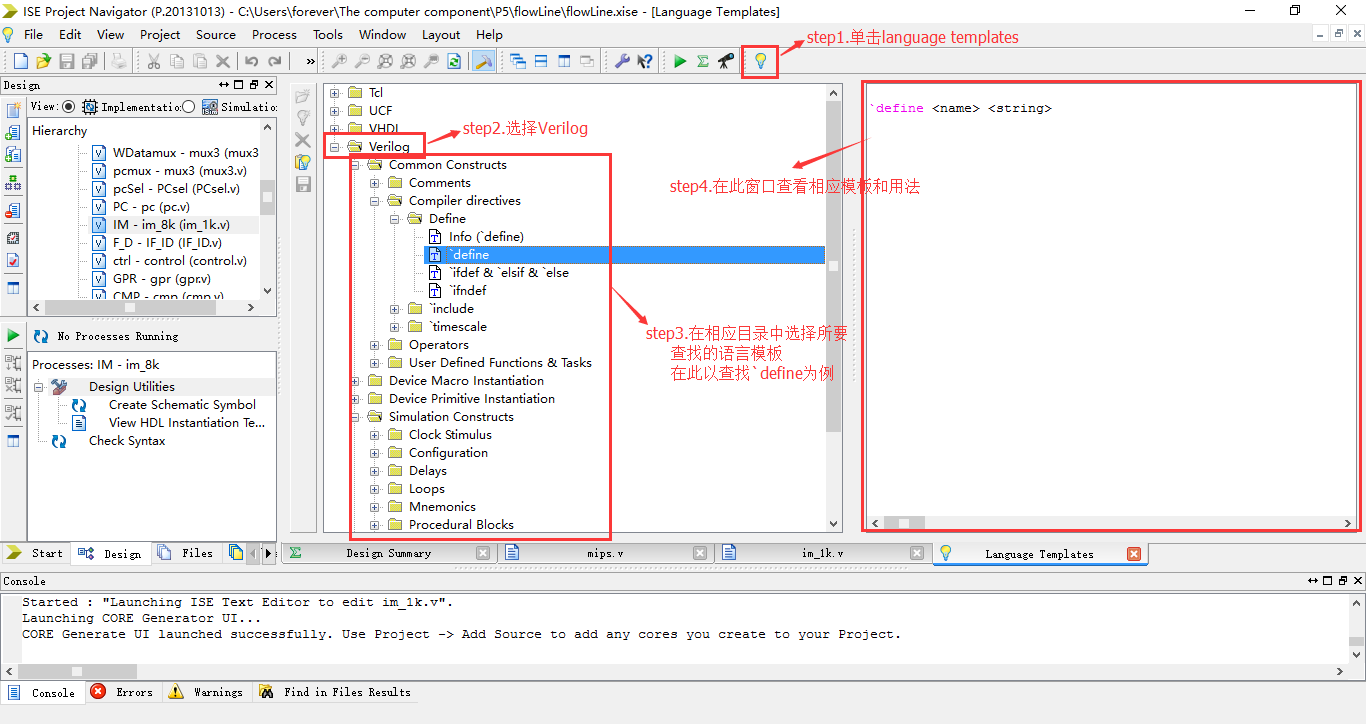Expand the Comments folder node

(x=375, y=183)
